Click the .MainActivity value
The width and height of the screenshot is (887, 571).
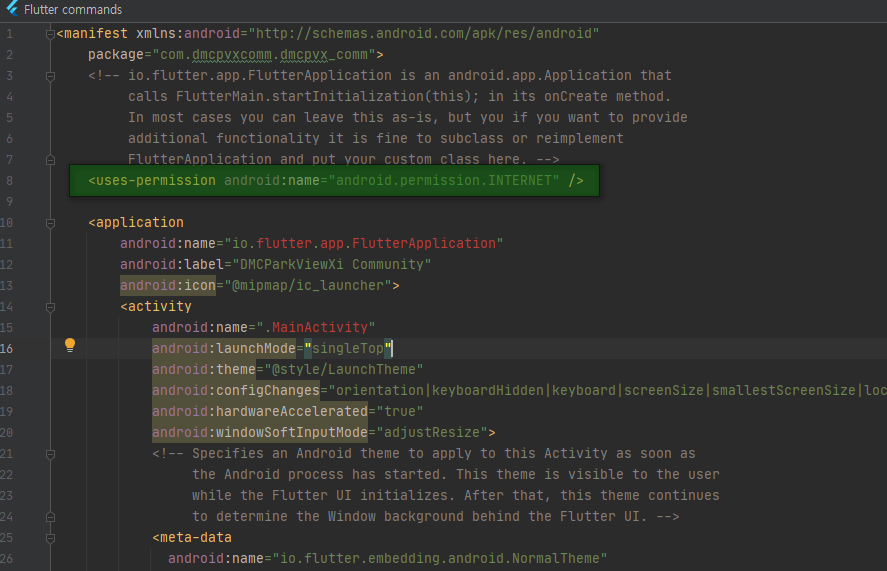pyautogui.click(x=316, y=327)
